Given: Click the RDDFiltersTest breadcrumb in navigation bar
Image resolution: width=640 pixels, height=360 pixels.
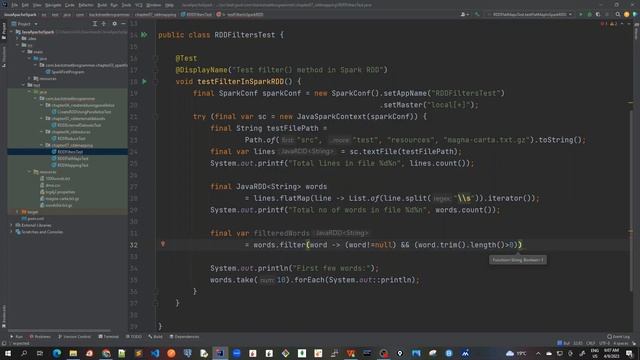Looking at the screenshot, I should [x=197, y=14].
